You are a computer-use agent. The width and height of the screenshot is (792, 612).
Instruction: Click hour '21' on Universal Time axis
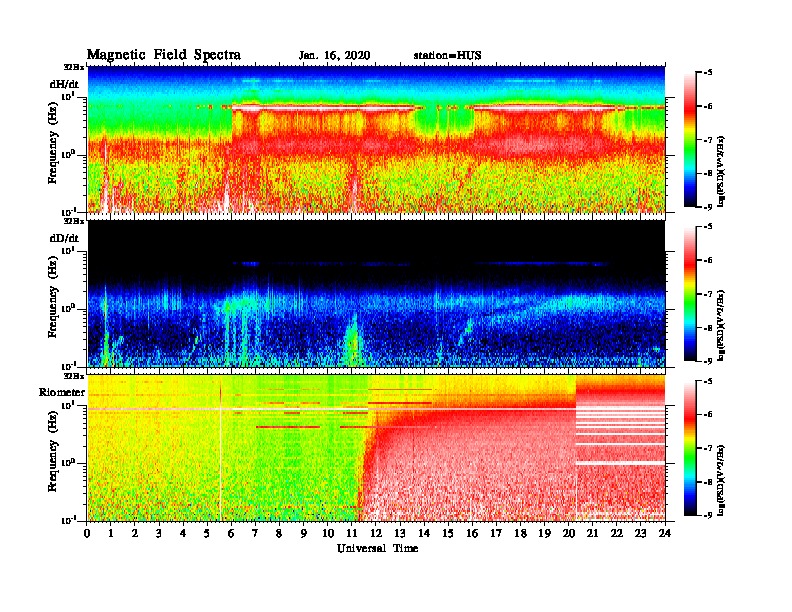pyautogui.click(x=592, y=533)
